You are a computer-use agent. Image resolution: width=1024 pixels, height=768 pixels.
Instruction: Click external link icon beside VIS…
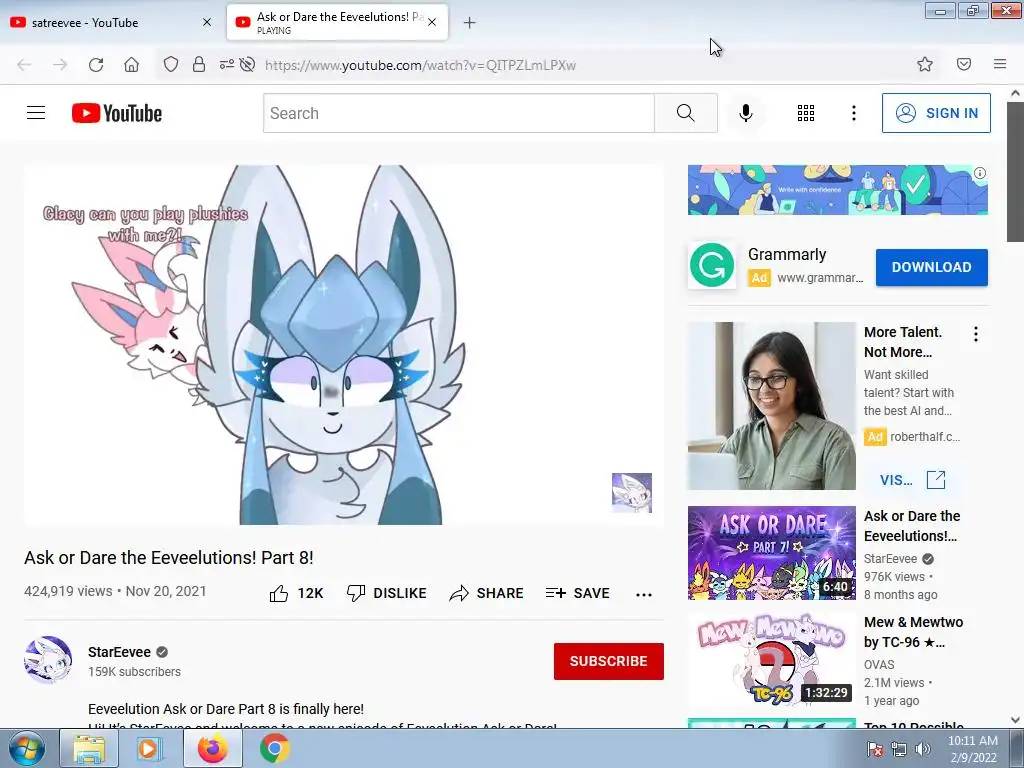click(936, 479)
